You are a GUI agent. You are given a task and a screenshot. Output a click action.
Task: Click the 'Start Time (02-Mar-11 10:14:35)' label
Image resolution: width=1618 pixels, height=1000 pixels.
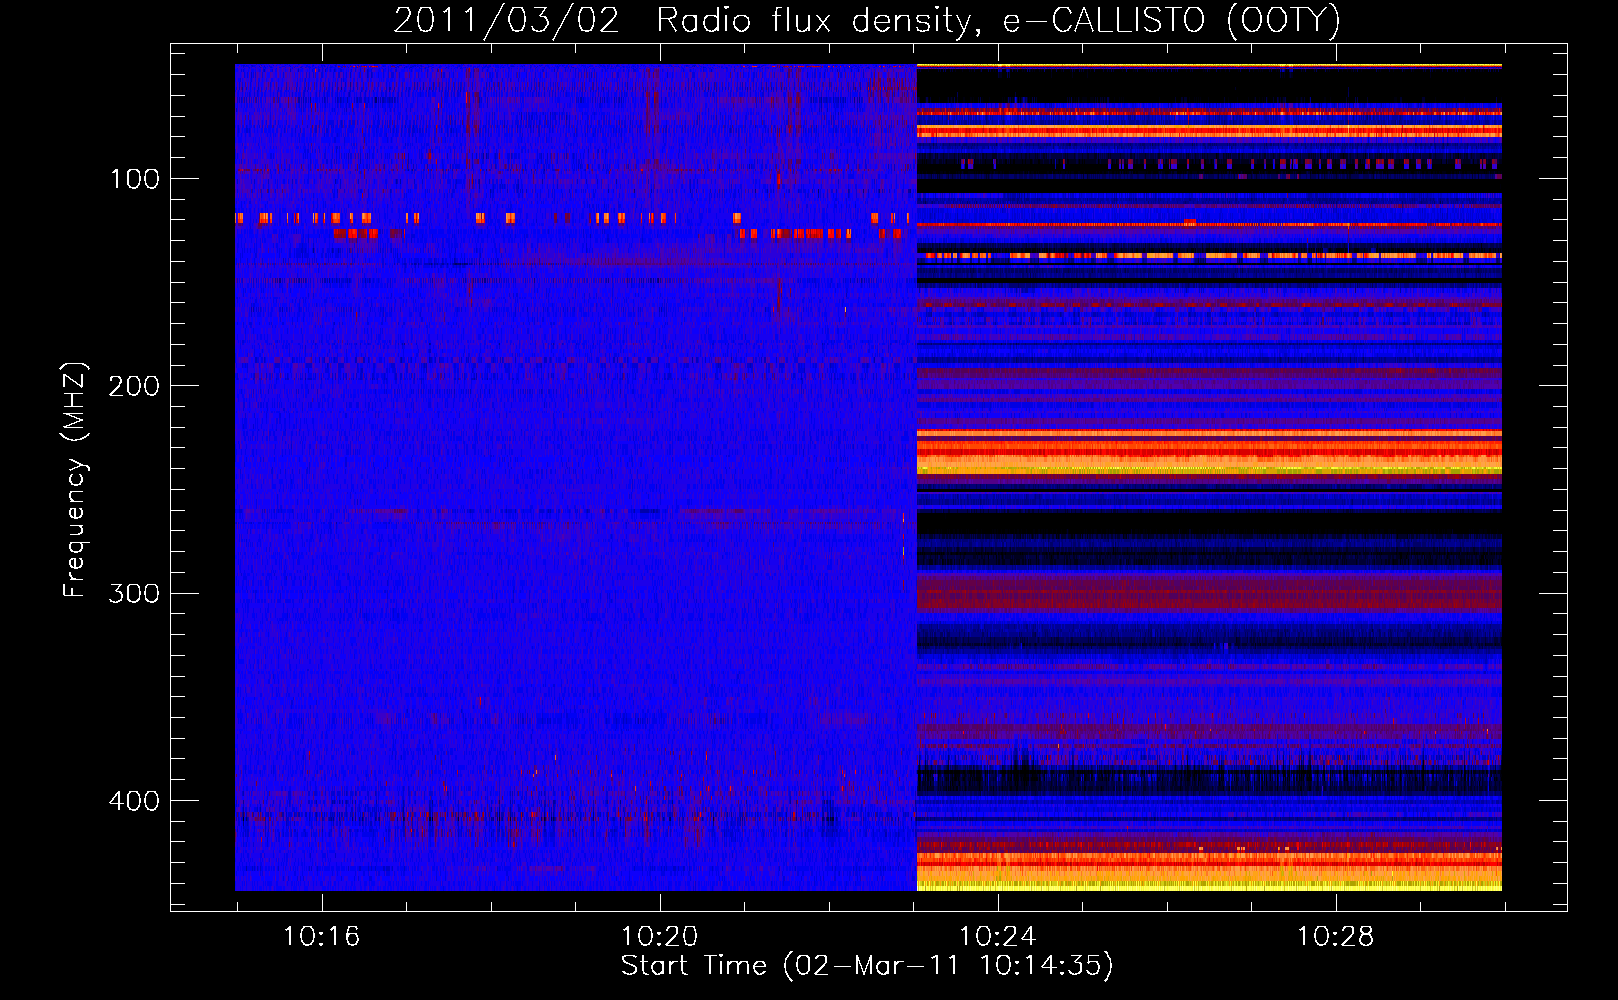coord(867,966)
